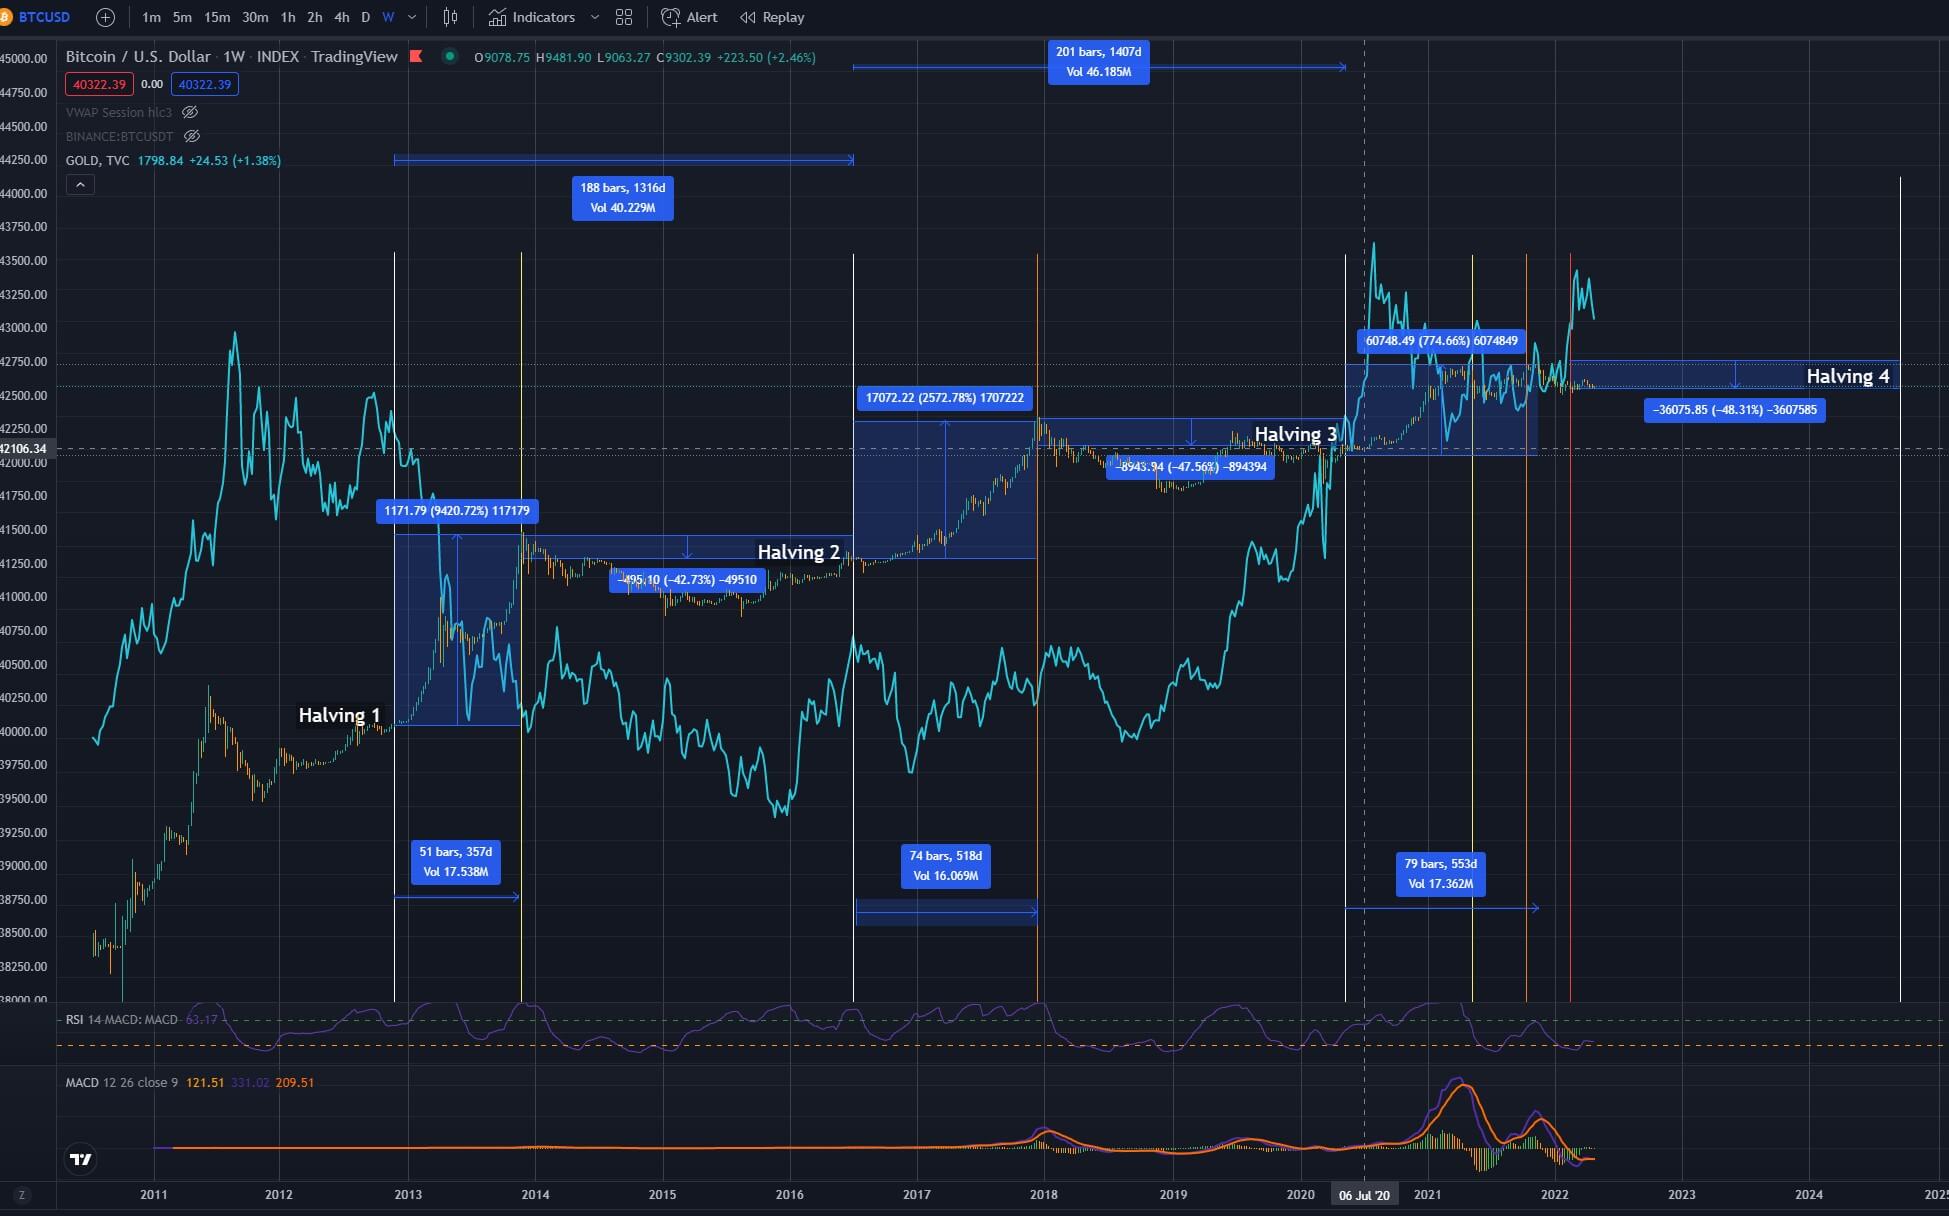The width and height of the screenshot is (1949, 1216).
Task: Open the Indicators dialog
Action: (x=531, y=17)
